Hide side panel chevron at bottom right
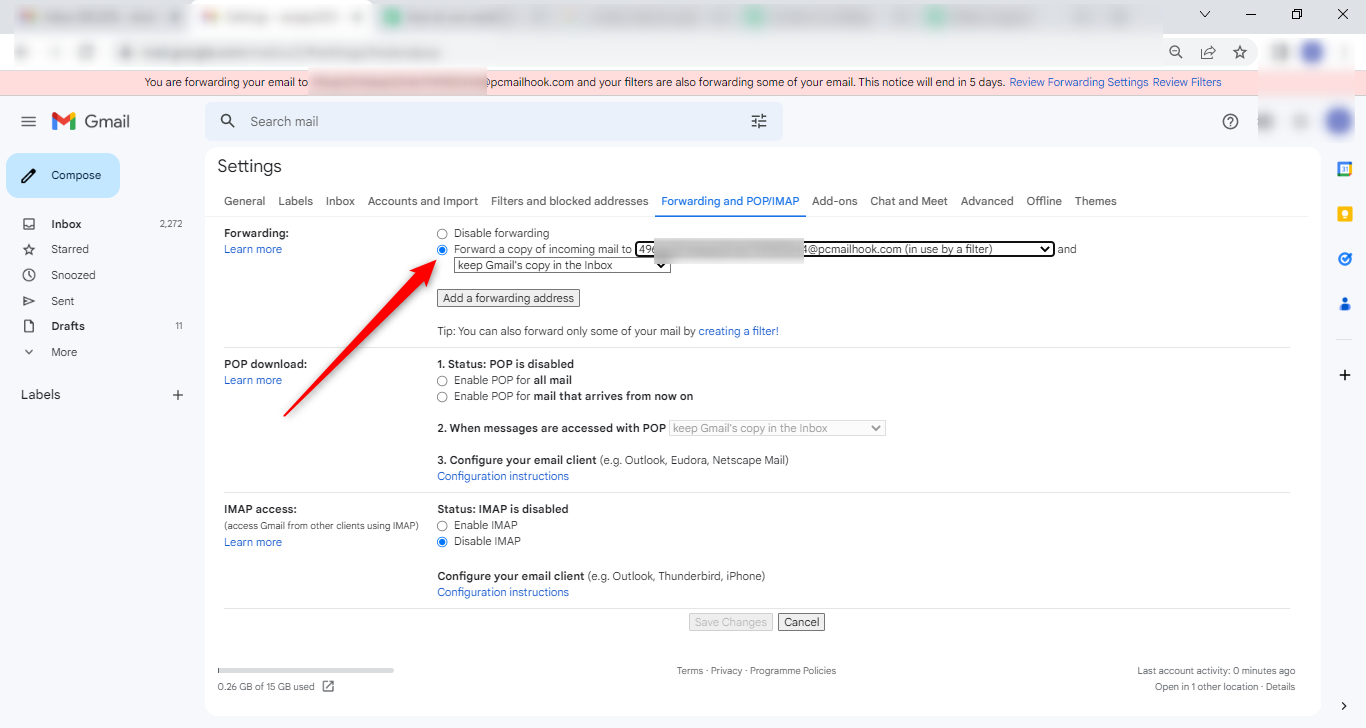1366x728 pixels. coord(1344,707)
